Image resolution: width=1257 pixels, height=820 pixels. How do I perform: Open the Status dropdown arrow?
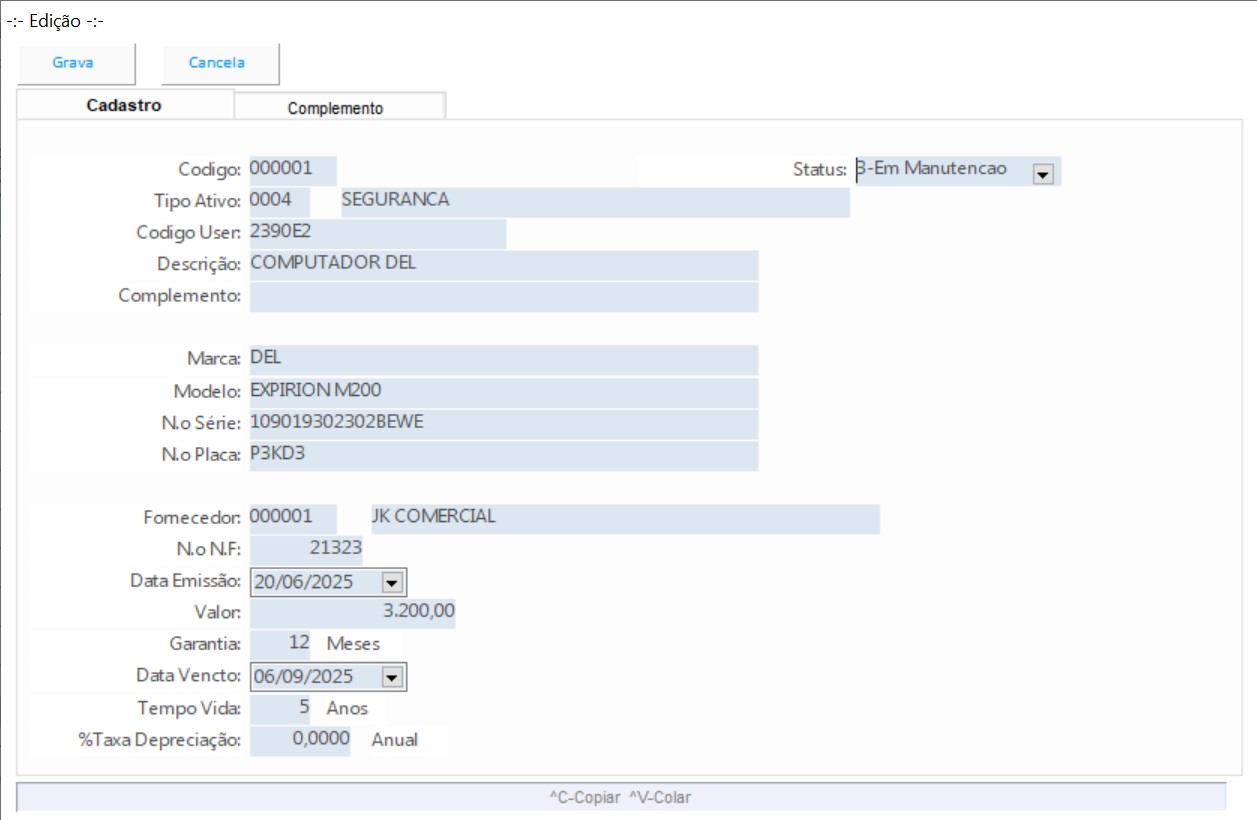pos(1043,174)
